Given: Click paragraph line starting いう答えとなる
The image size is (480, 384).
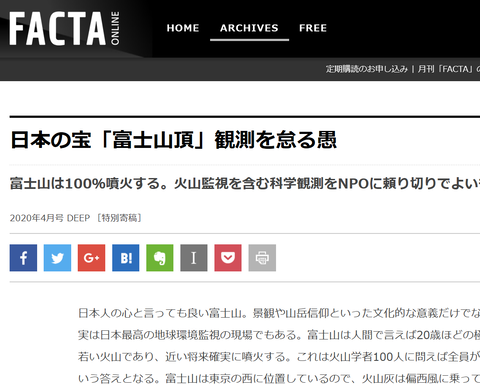Looking at the screenshot, I should point(279,378).
